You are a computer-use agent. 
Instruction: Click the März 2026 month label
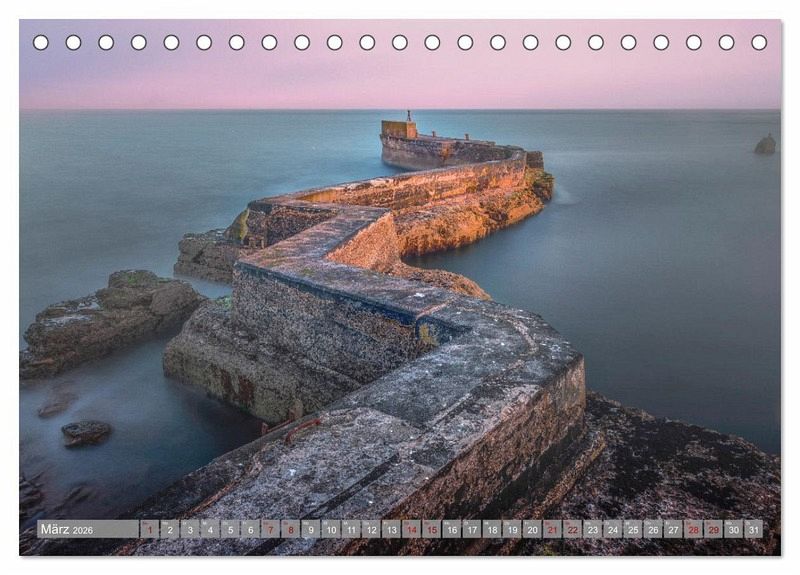[x=67, y=529]
